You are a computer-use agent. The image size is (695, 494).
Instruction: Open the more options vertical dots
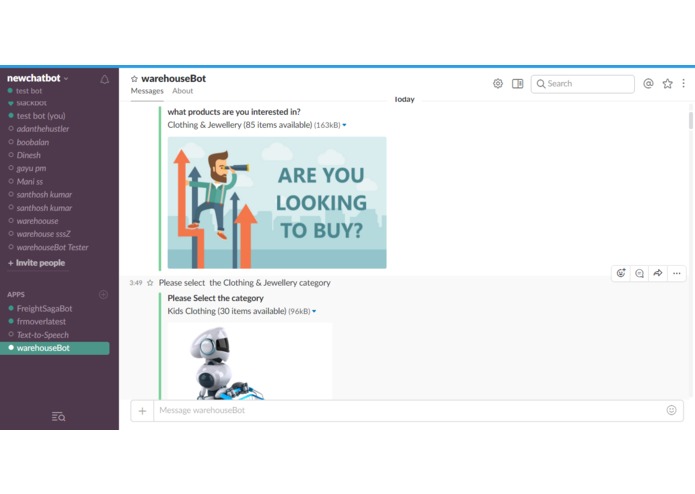(683, 83)
